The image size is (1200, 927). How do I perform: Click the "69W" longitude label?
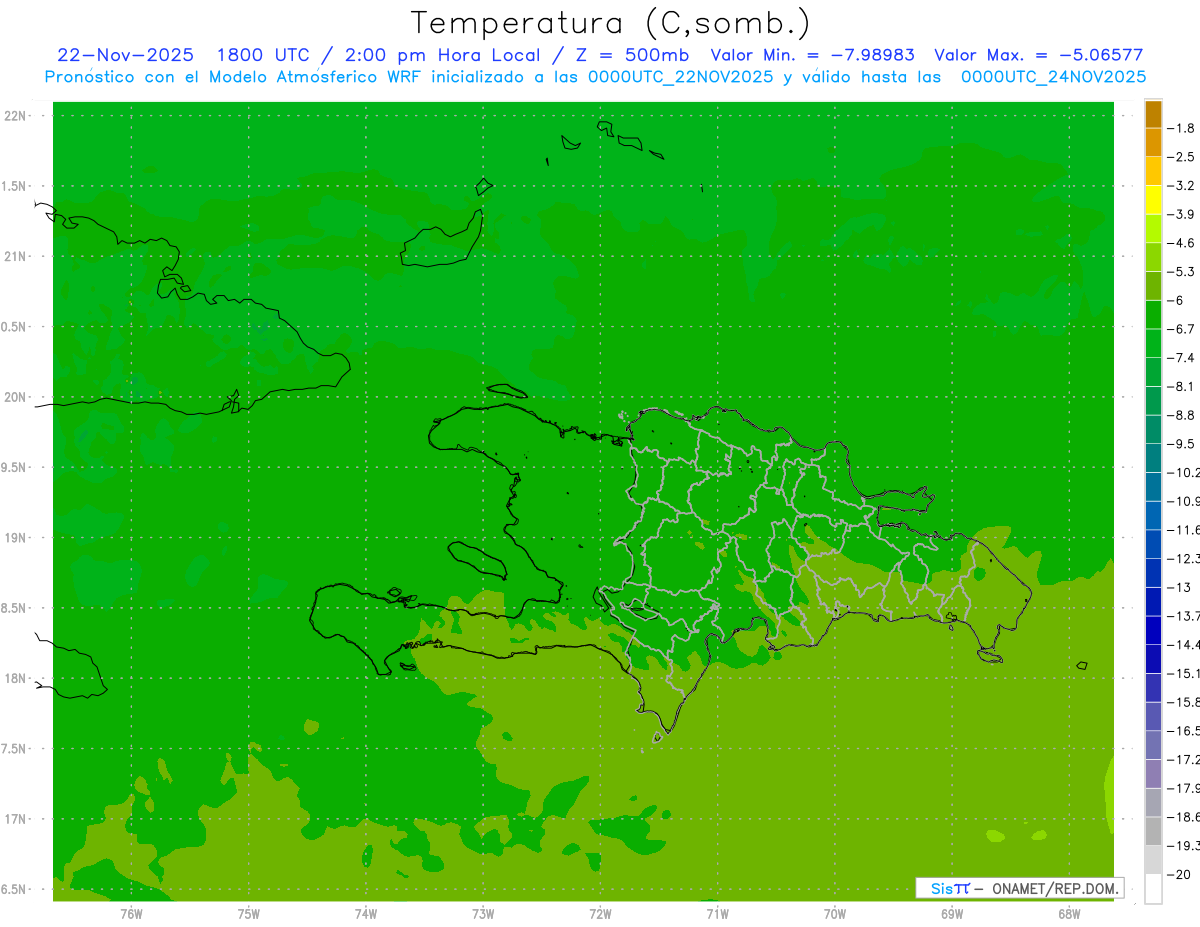(x=952, y=913)
